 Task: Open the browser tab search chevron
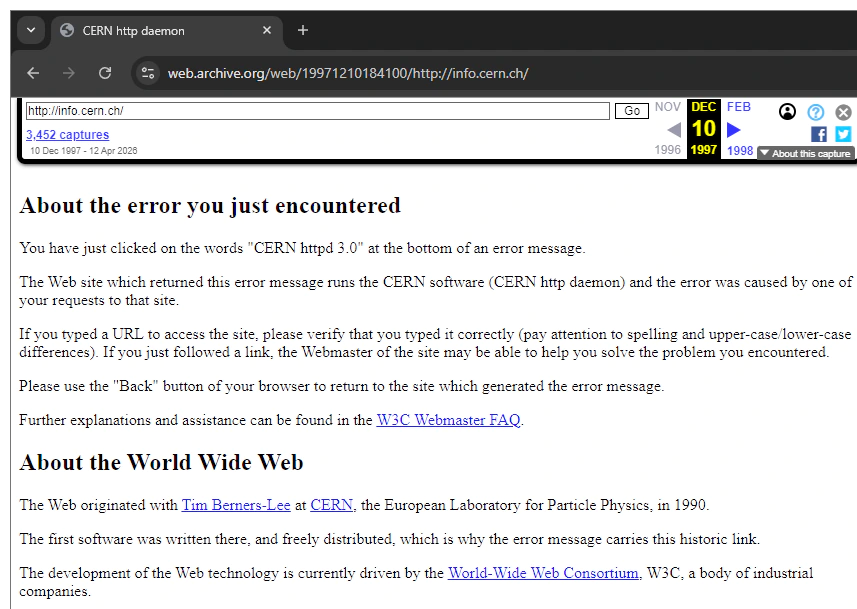(29, 31)
